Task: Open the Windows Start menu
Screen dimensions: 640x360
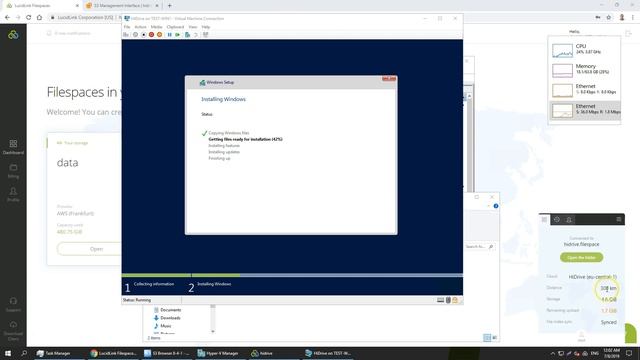Action: point(7,353)
